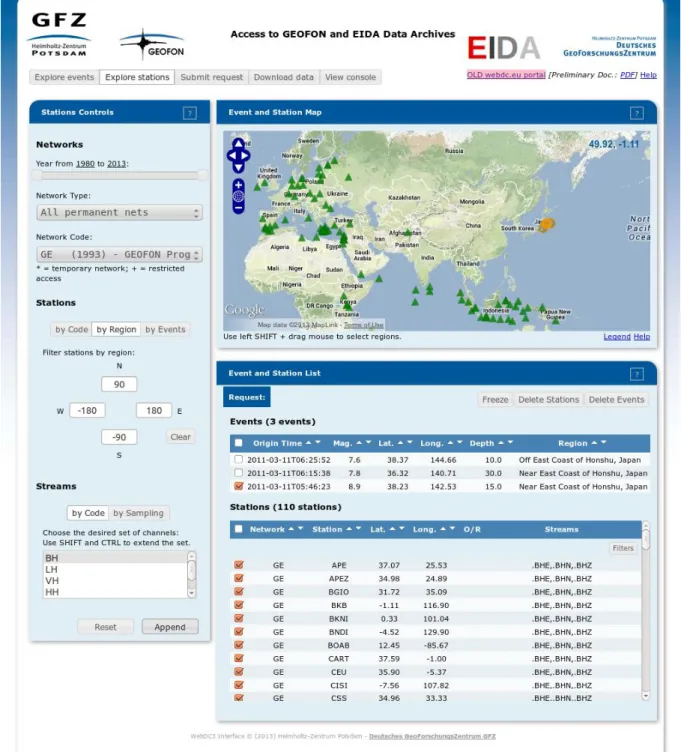Sort events by Long. ascending
This screenshot has height=752, width=681.
[x=450, y=443]
